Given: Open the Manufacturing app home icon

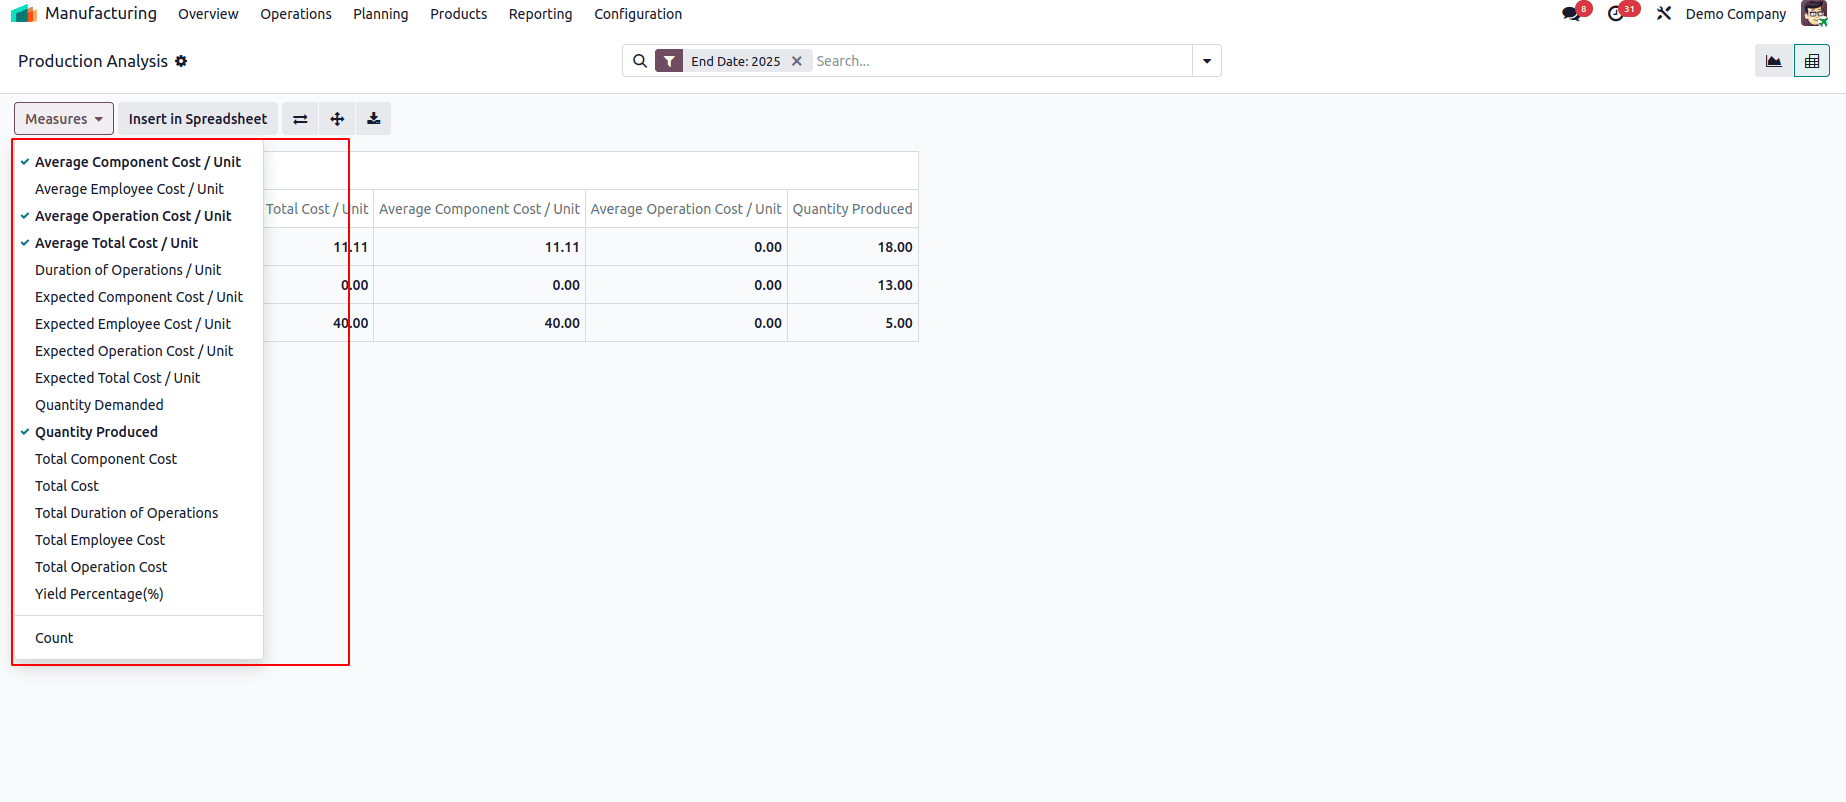Looking at the screenshot, I should tap(24, 14).
